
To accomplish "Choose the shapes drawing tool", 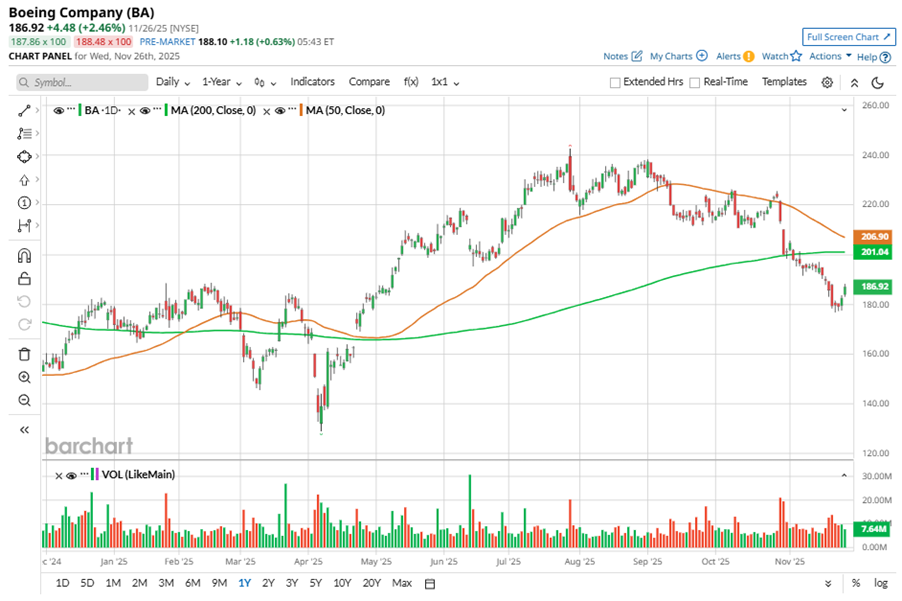I will (x=24, y=156).
